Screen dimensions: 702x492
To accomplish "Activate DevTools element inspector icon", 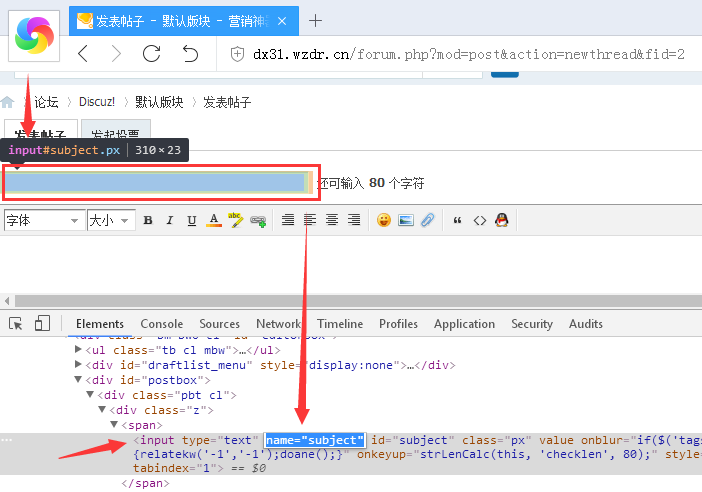I will (16, 323).
